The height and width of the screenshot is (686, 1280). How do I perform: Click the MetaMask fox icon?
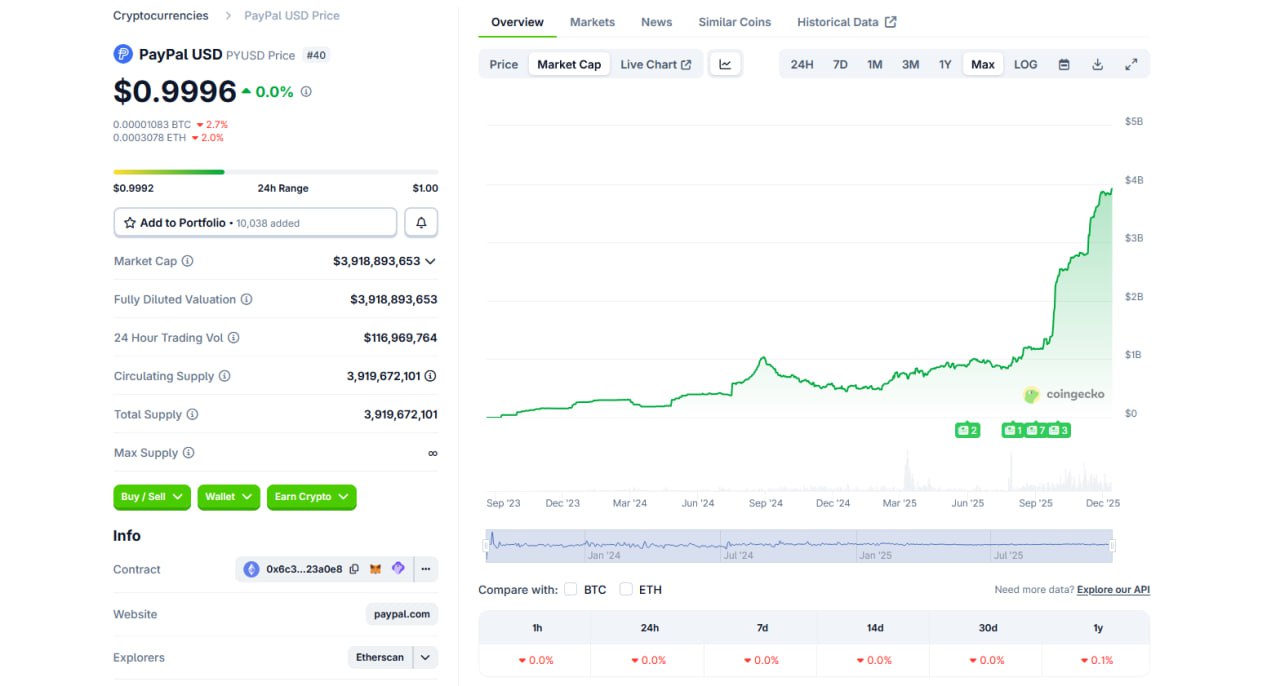(x=376, y=569)
